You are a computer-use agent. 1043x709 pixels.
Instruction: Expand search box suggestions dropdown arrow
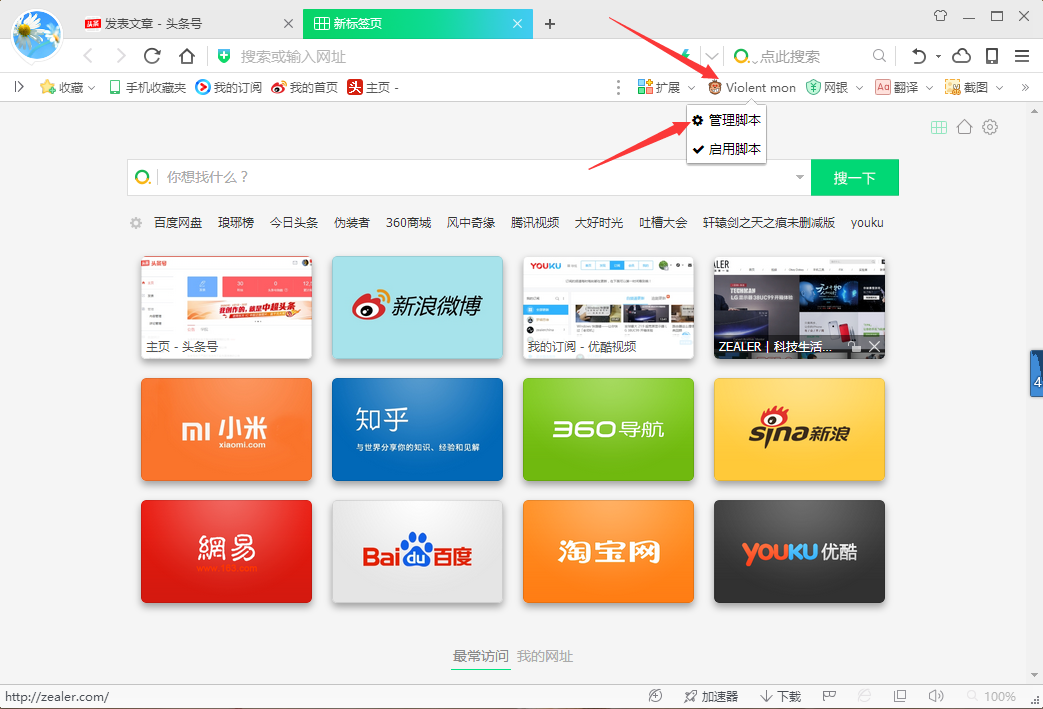pos(800,177)
